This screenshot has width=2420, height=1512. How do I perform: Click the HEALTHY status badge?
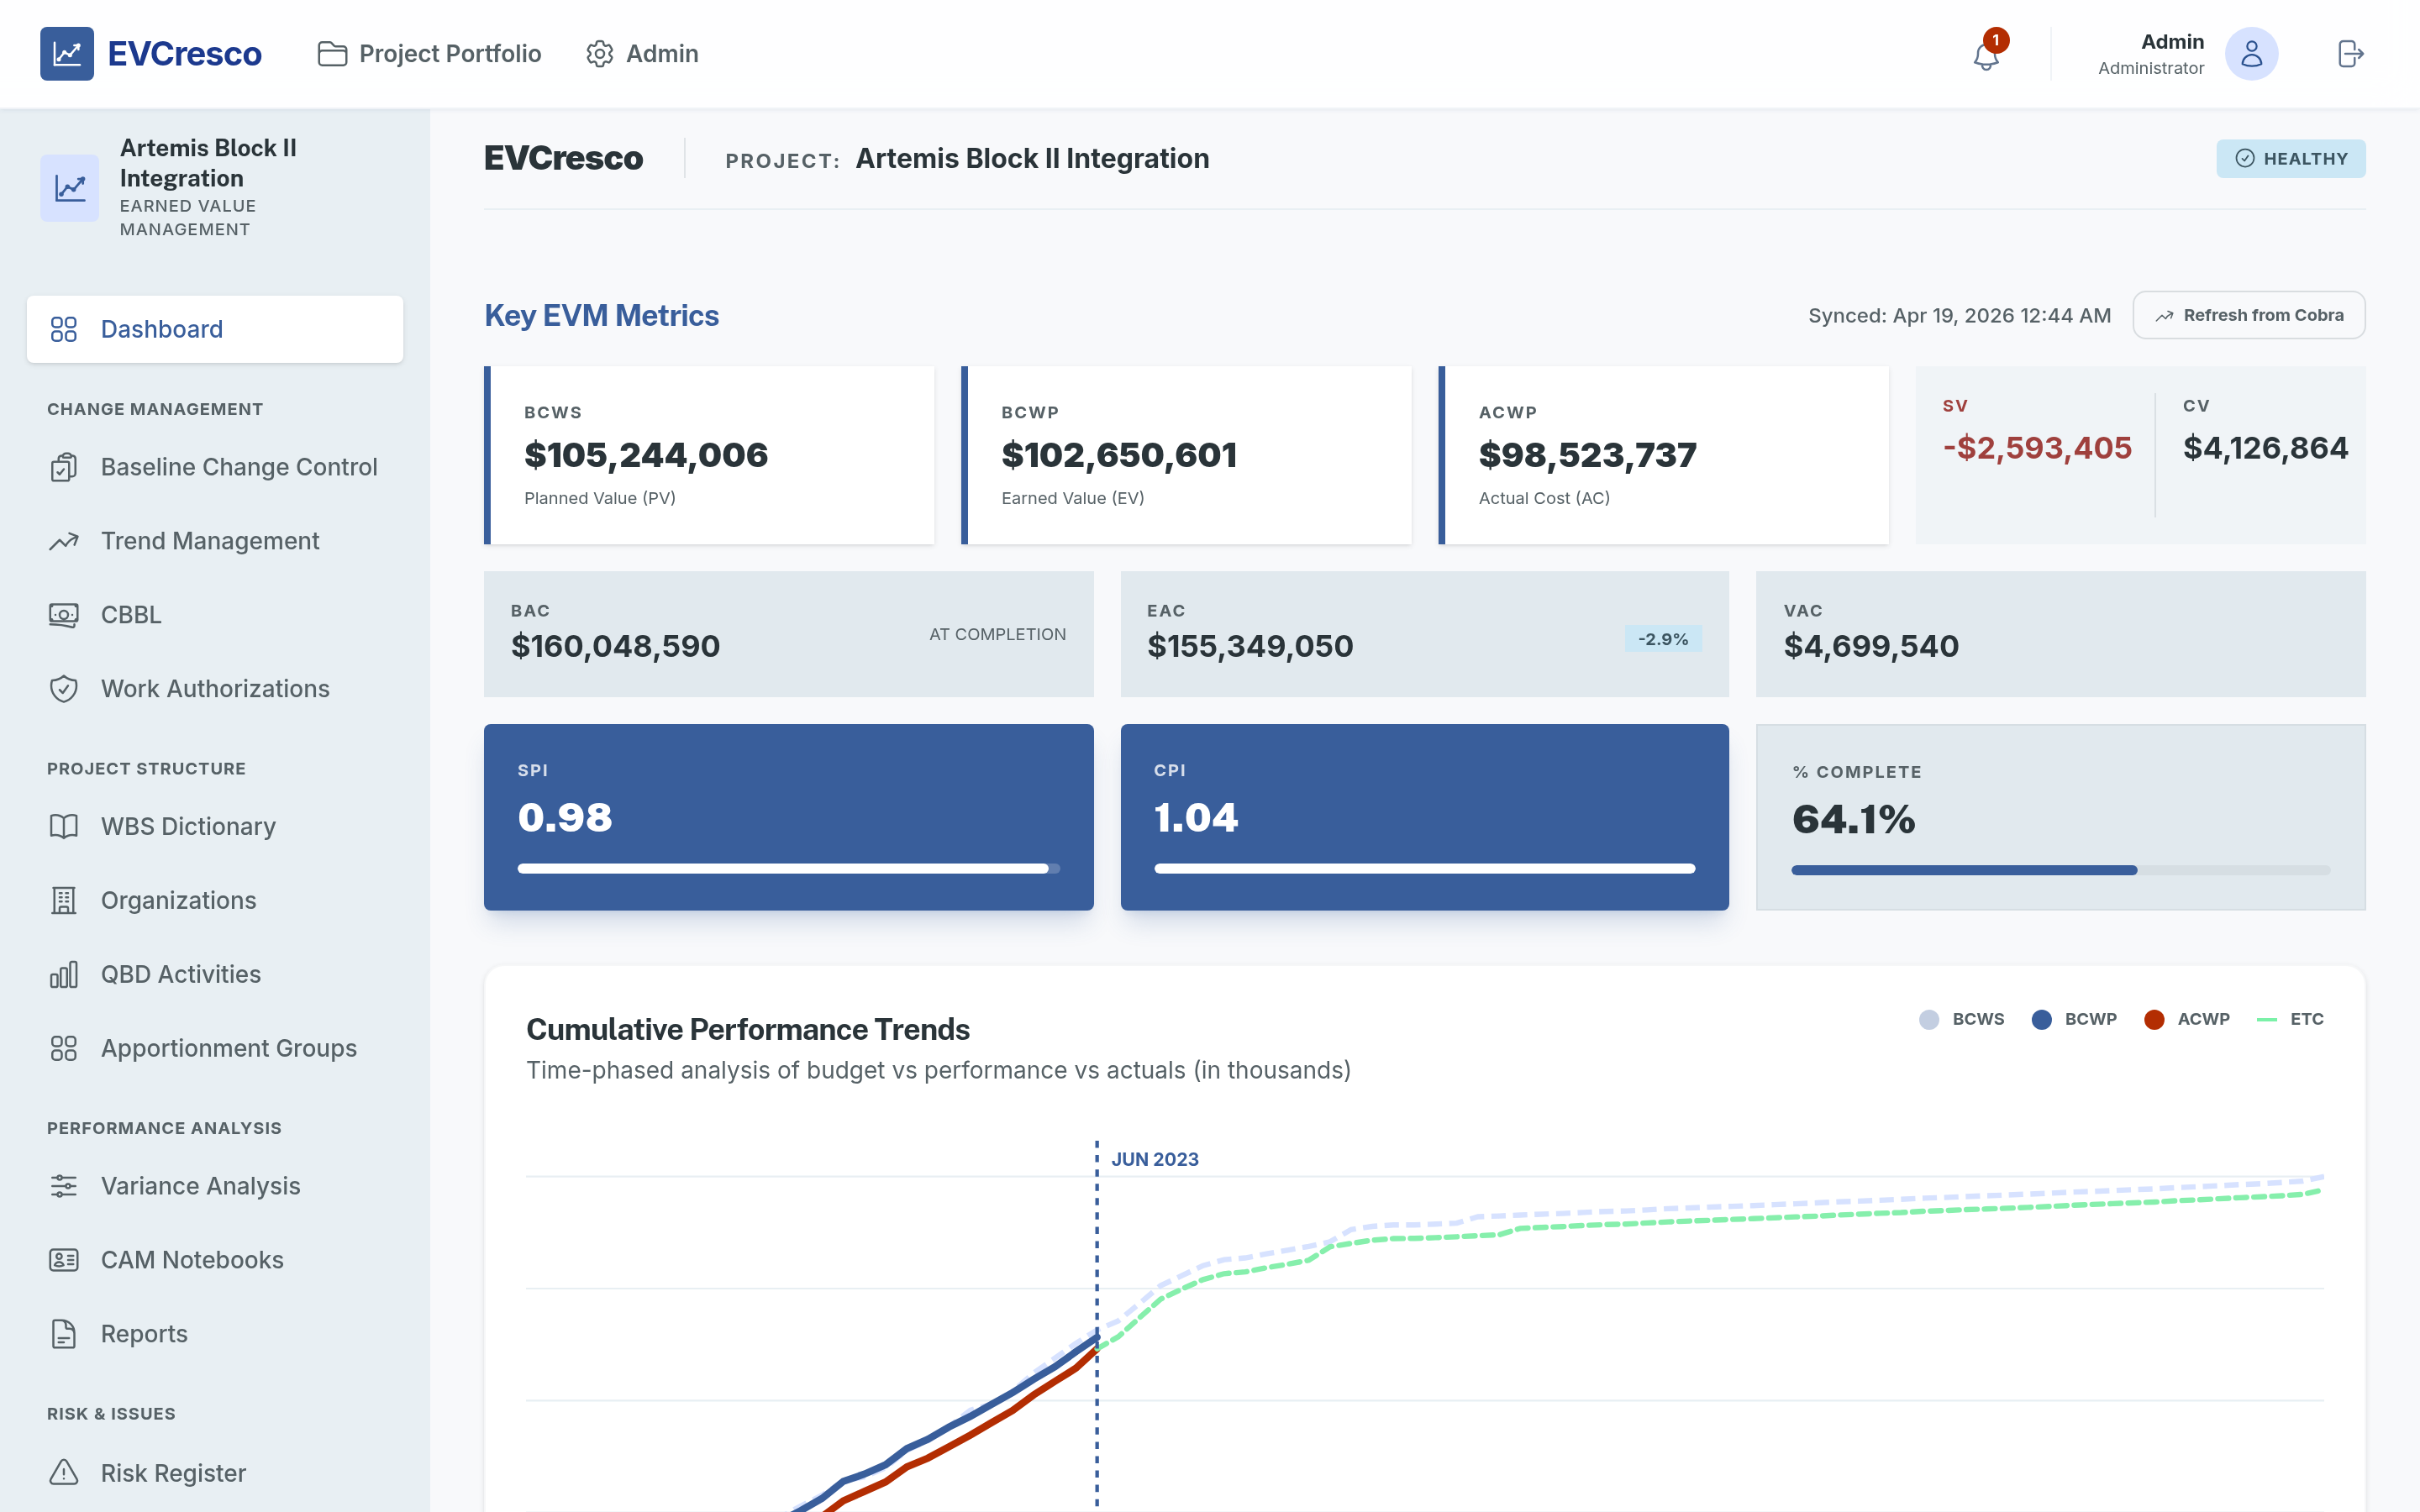coord(2290,158)
